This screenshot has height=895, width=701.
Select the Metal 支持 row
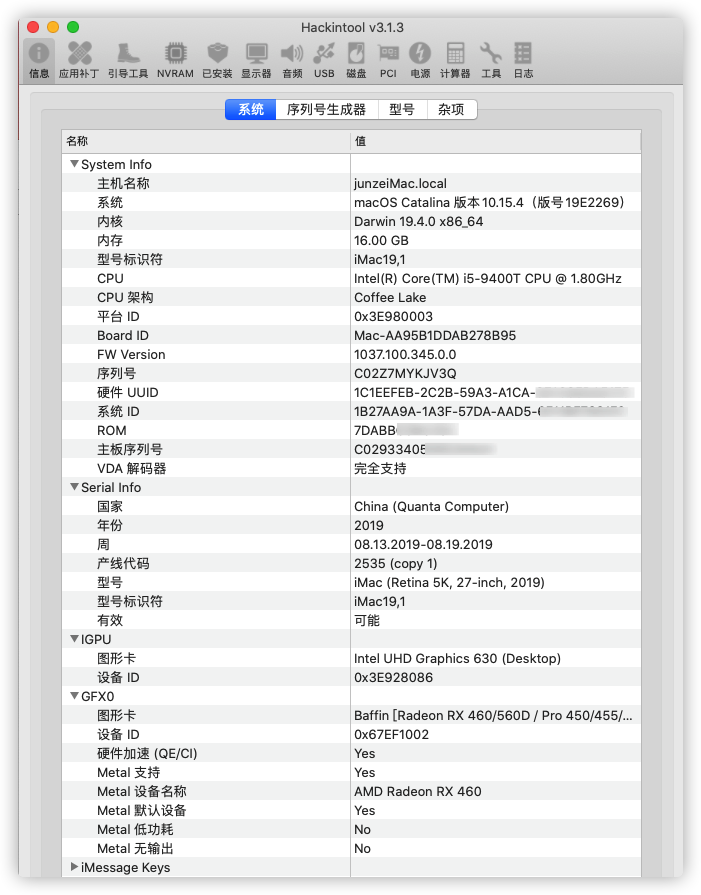351,772
